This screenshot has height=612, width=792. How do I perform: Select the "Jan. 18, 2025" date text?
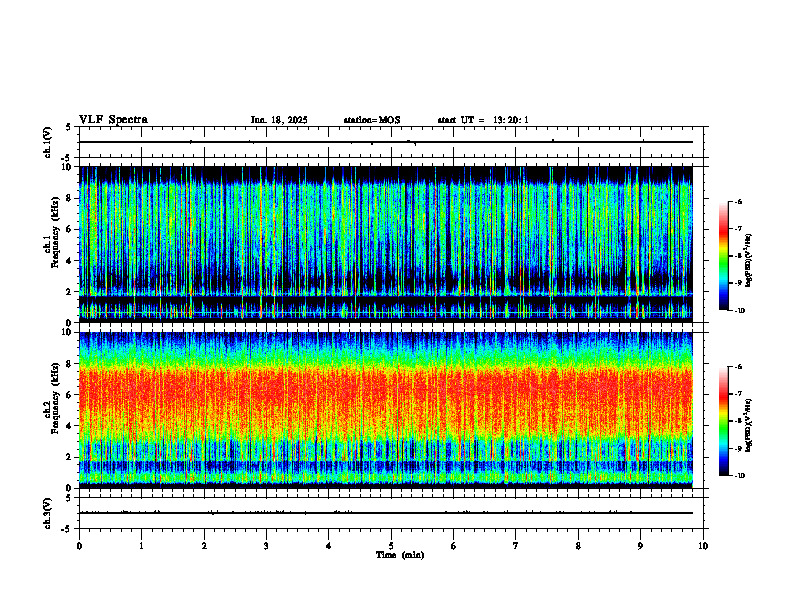(279, 120)
